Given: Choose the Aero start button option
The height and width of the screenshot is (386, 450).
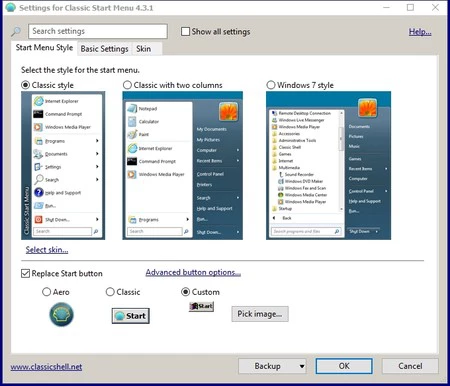Looking at the screenshot, I should coord(46,292).
